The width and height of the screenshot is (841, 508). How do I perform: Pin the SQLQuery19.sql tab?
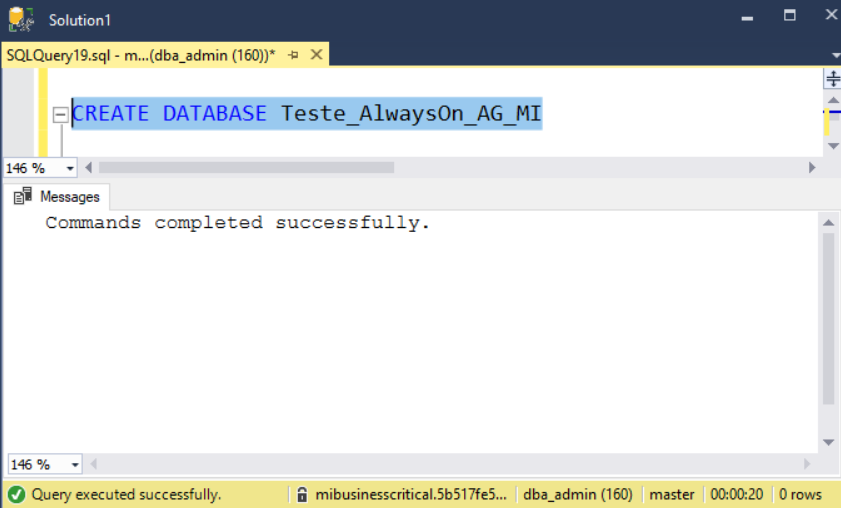[x=293, y=55]
